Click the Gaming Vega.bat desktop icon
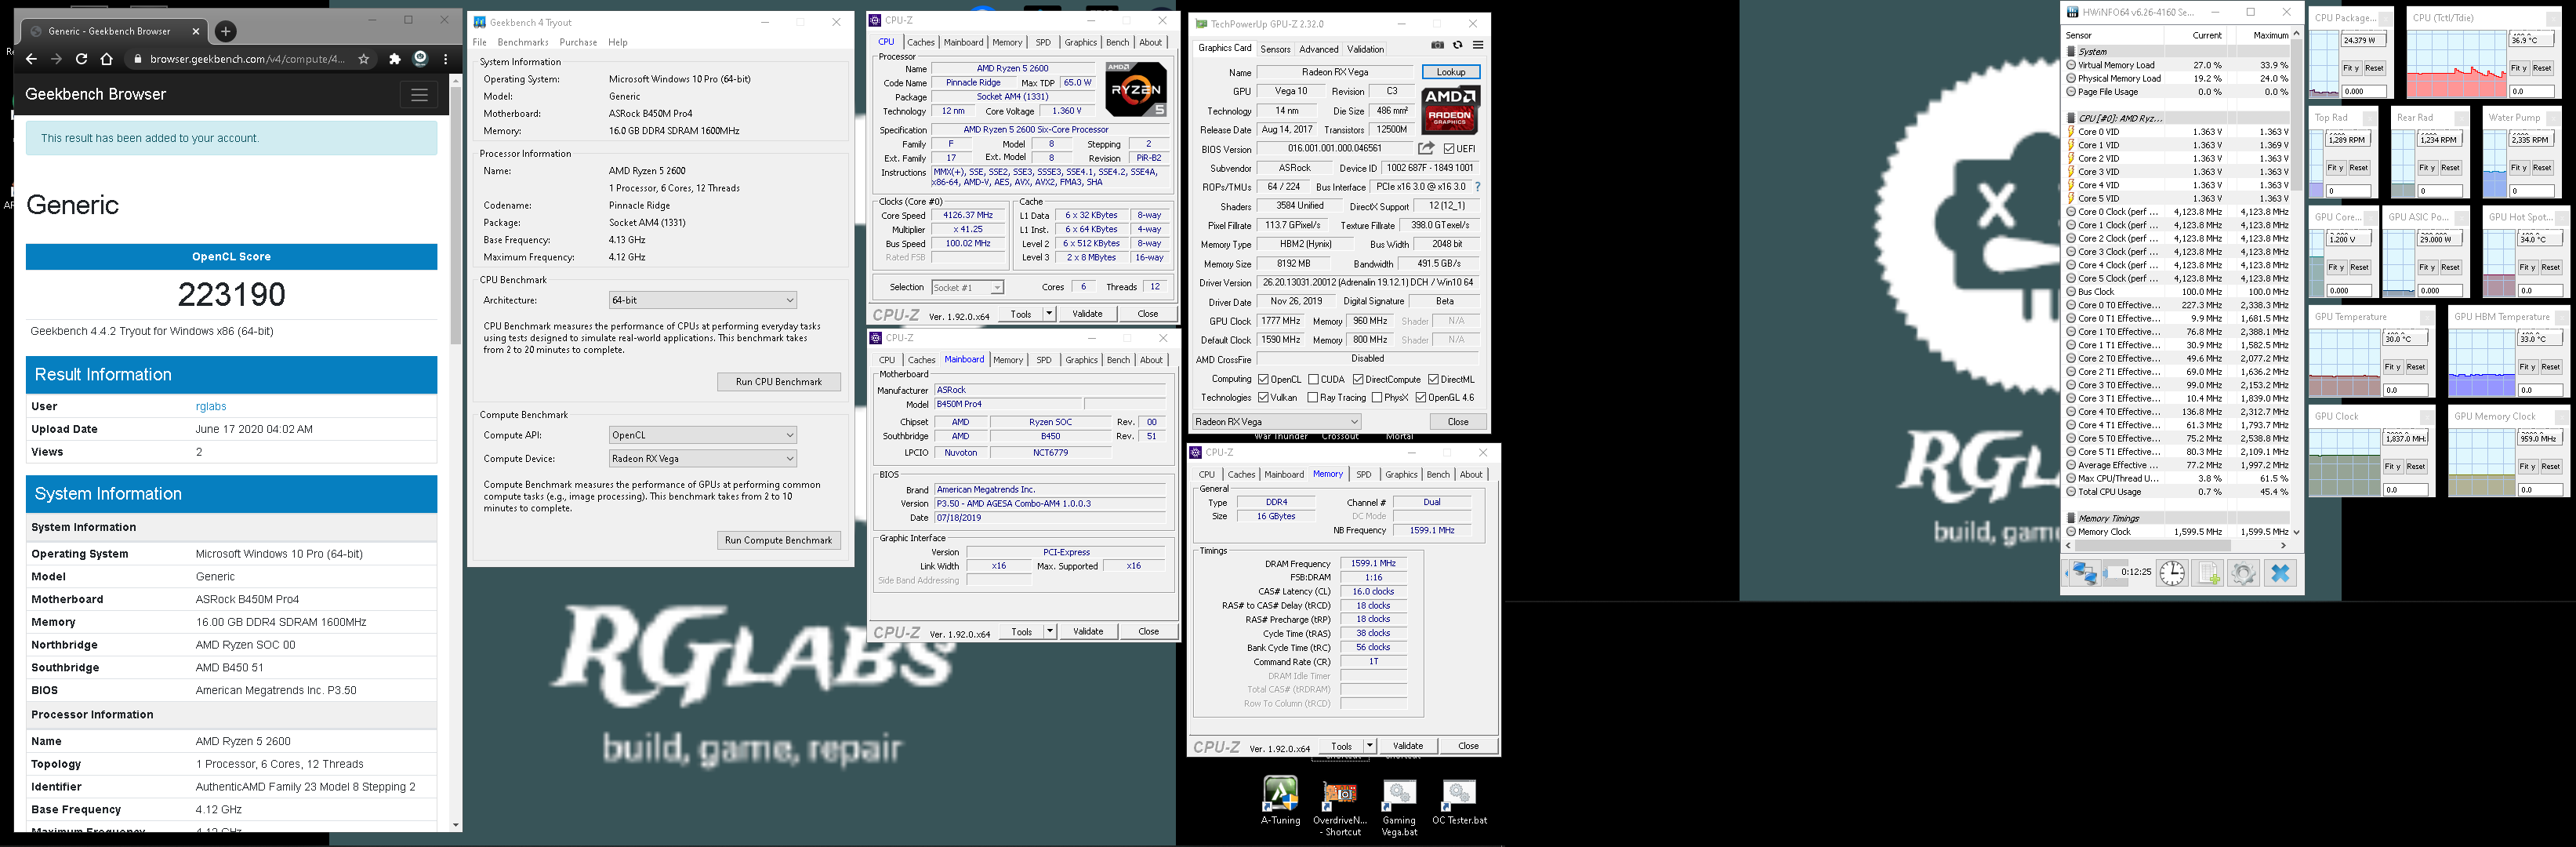Viewport: 2576px width, 847px height. (x=1399, y=807)
